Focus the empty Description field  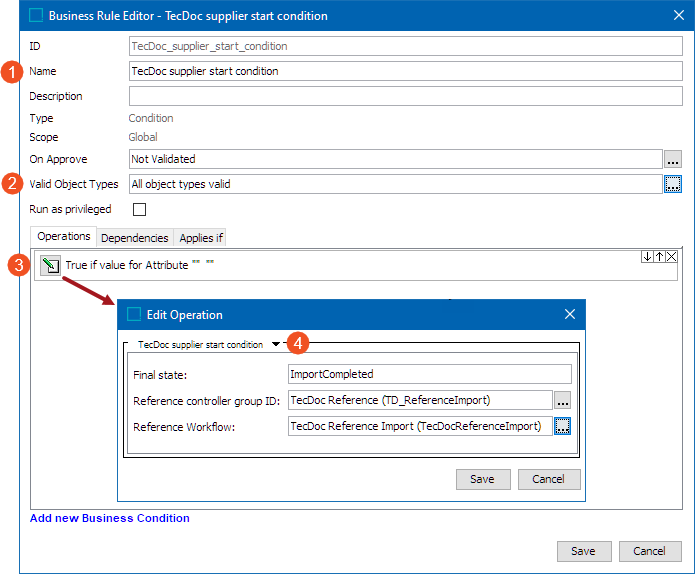pyautogui.click(x=406, y=96)
